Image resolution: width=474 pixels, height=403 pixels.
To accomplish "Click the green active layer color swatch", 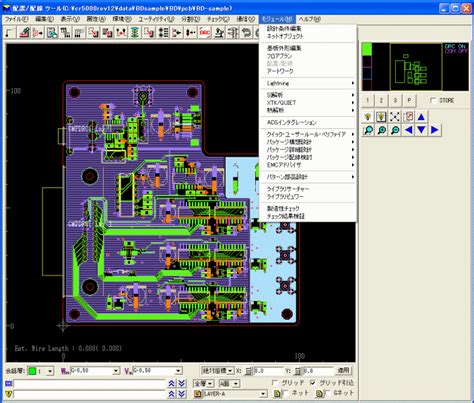I will pyautogui.click(x=32, y=371).
